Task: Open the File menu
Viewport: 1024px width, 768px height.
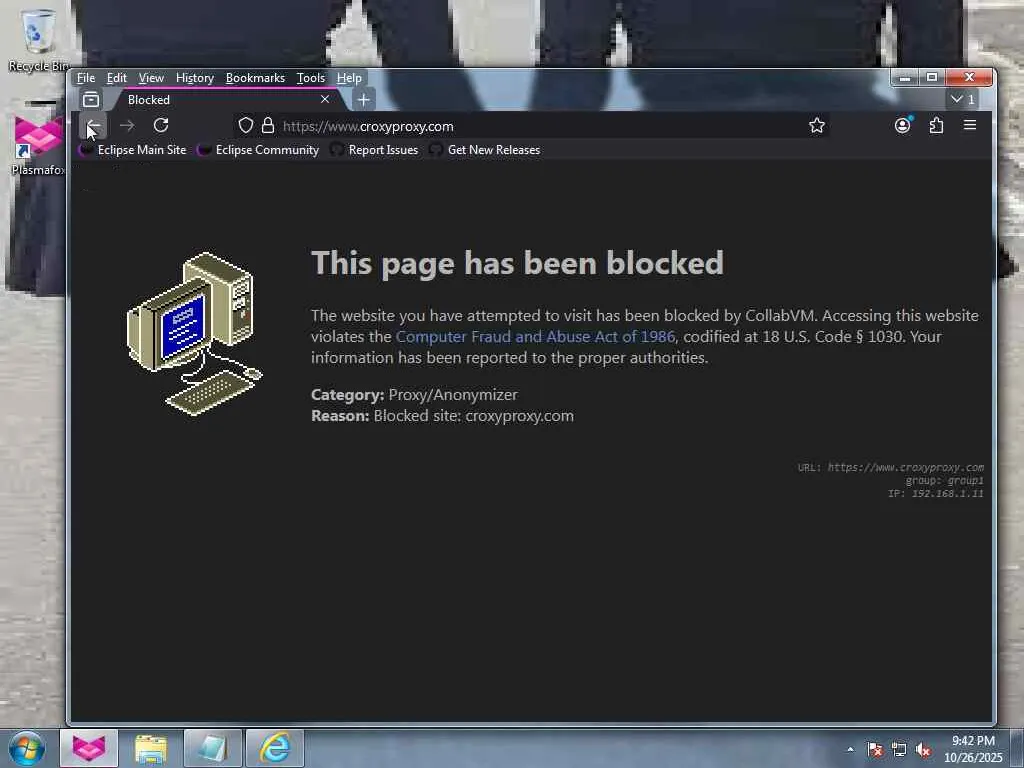Action: 86,78
